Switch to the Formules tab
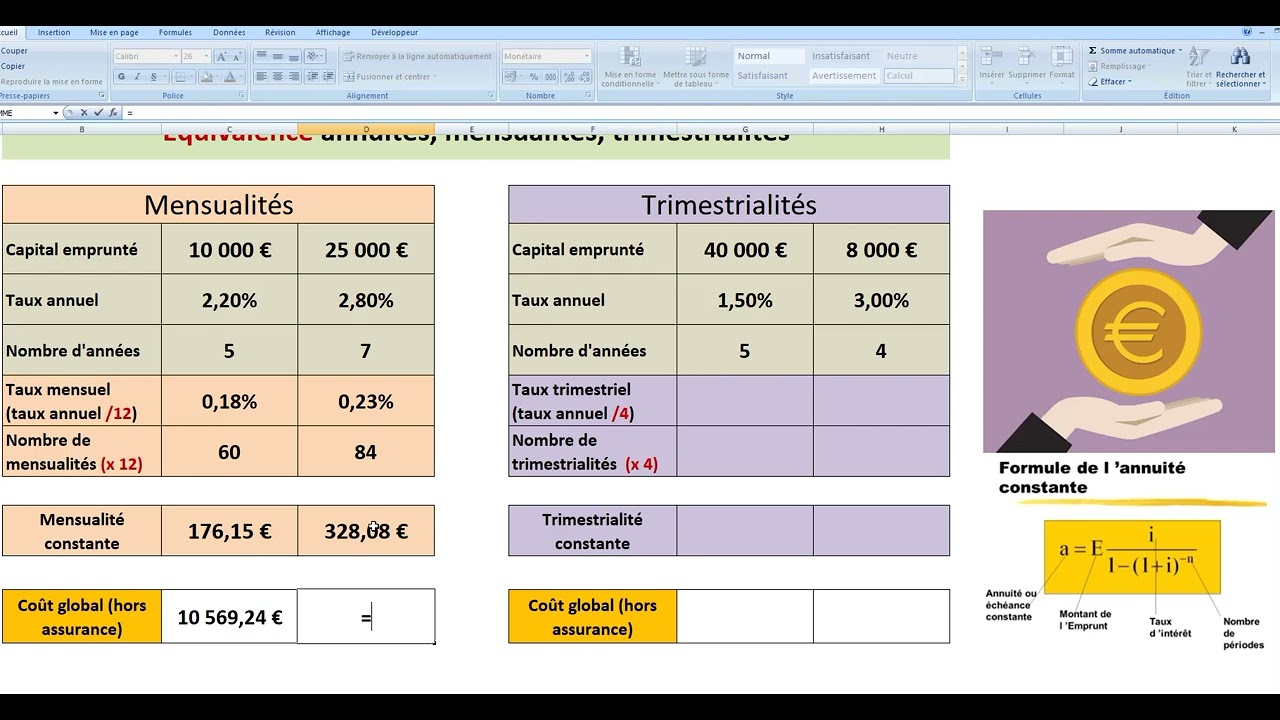1280x720 pixels. pyautogui.click(x=175, y=32)
